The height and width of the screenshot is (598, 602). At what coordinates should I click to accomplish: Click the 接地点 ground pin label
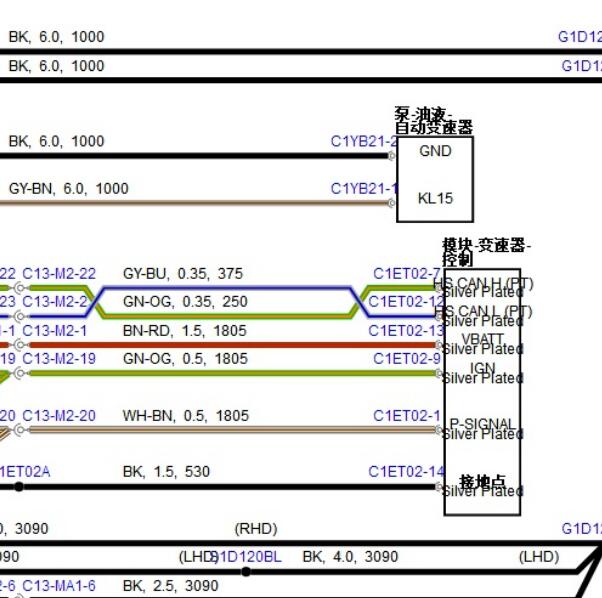click(483, 481)
